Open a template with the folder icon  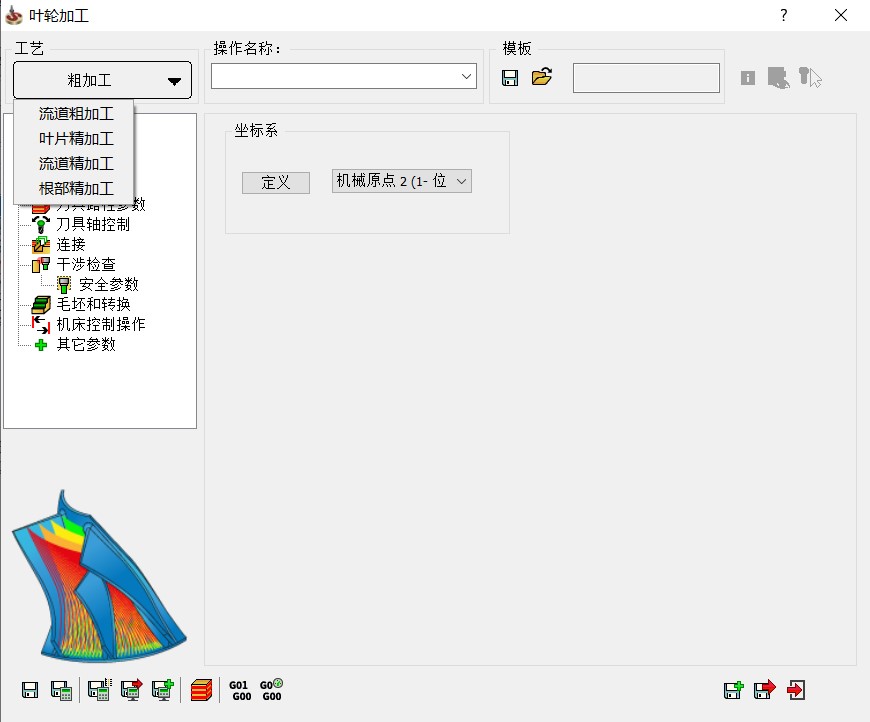pos(542,78)
